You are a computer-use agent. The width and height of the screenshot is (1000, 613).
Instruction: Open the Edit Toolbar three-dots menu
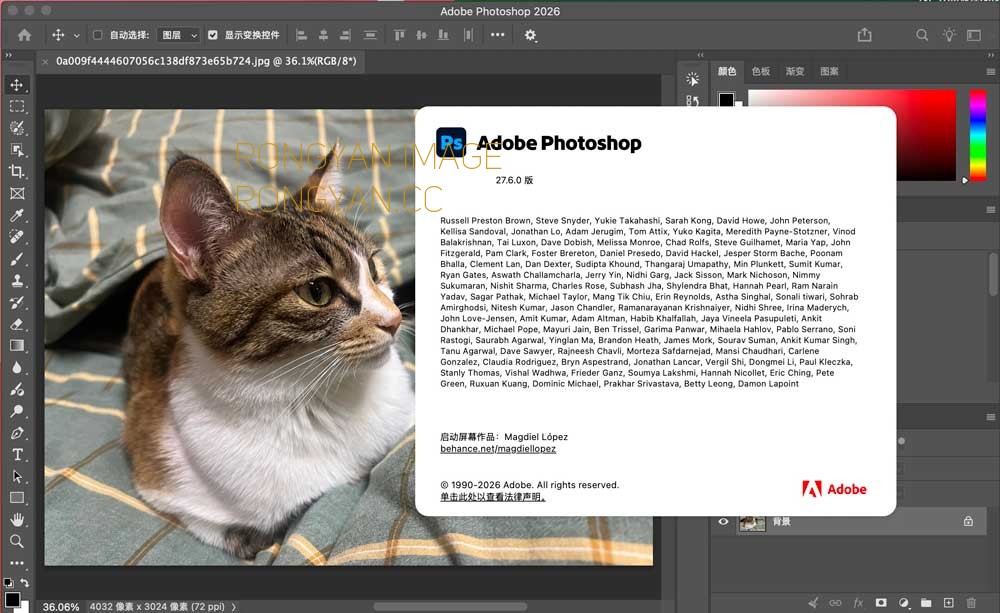(x=17, y=563)
